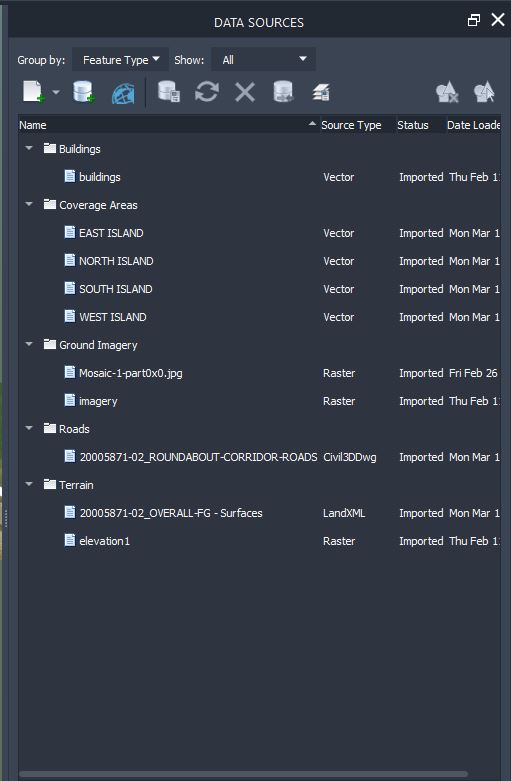Click the grayed database export icon
This screenshot has width=511, height=781.
(x=283, y=92)
